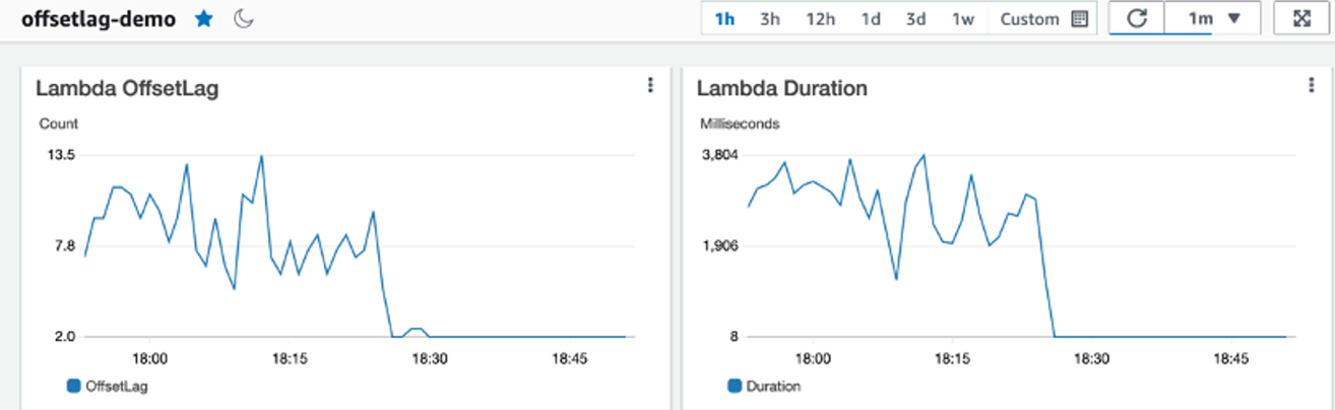Toggle dark mode moon icon
Screen dimensions: 1335x410
point(244,19)
